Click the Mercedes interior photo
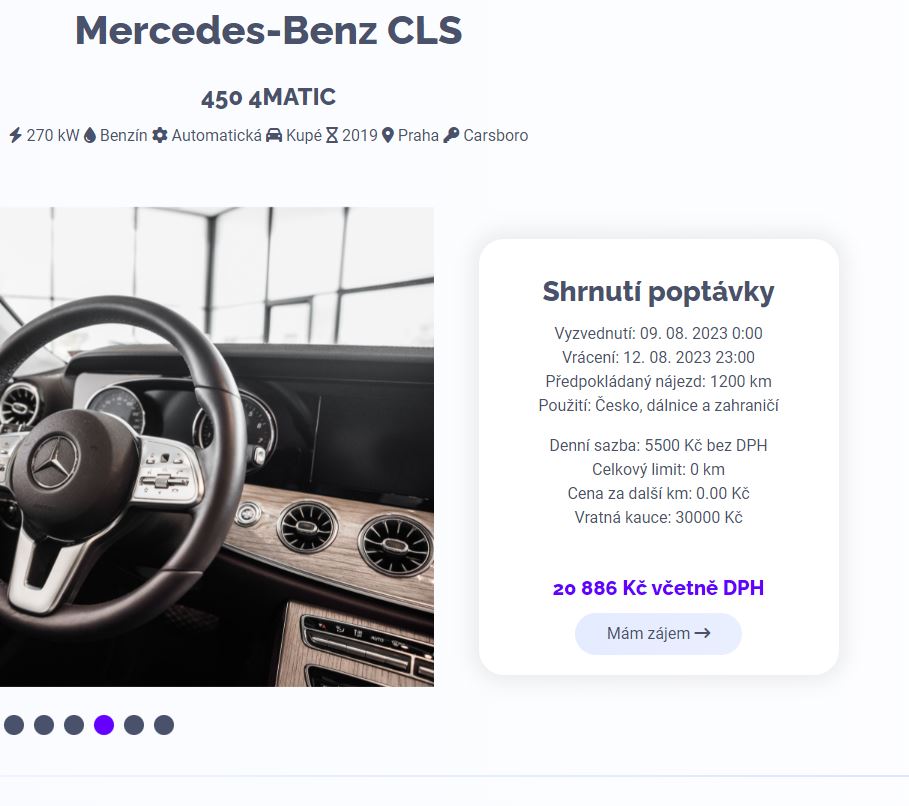 pos(217,446)
